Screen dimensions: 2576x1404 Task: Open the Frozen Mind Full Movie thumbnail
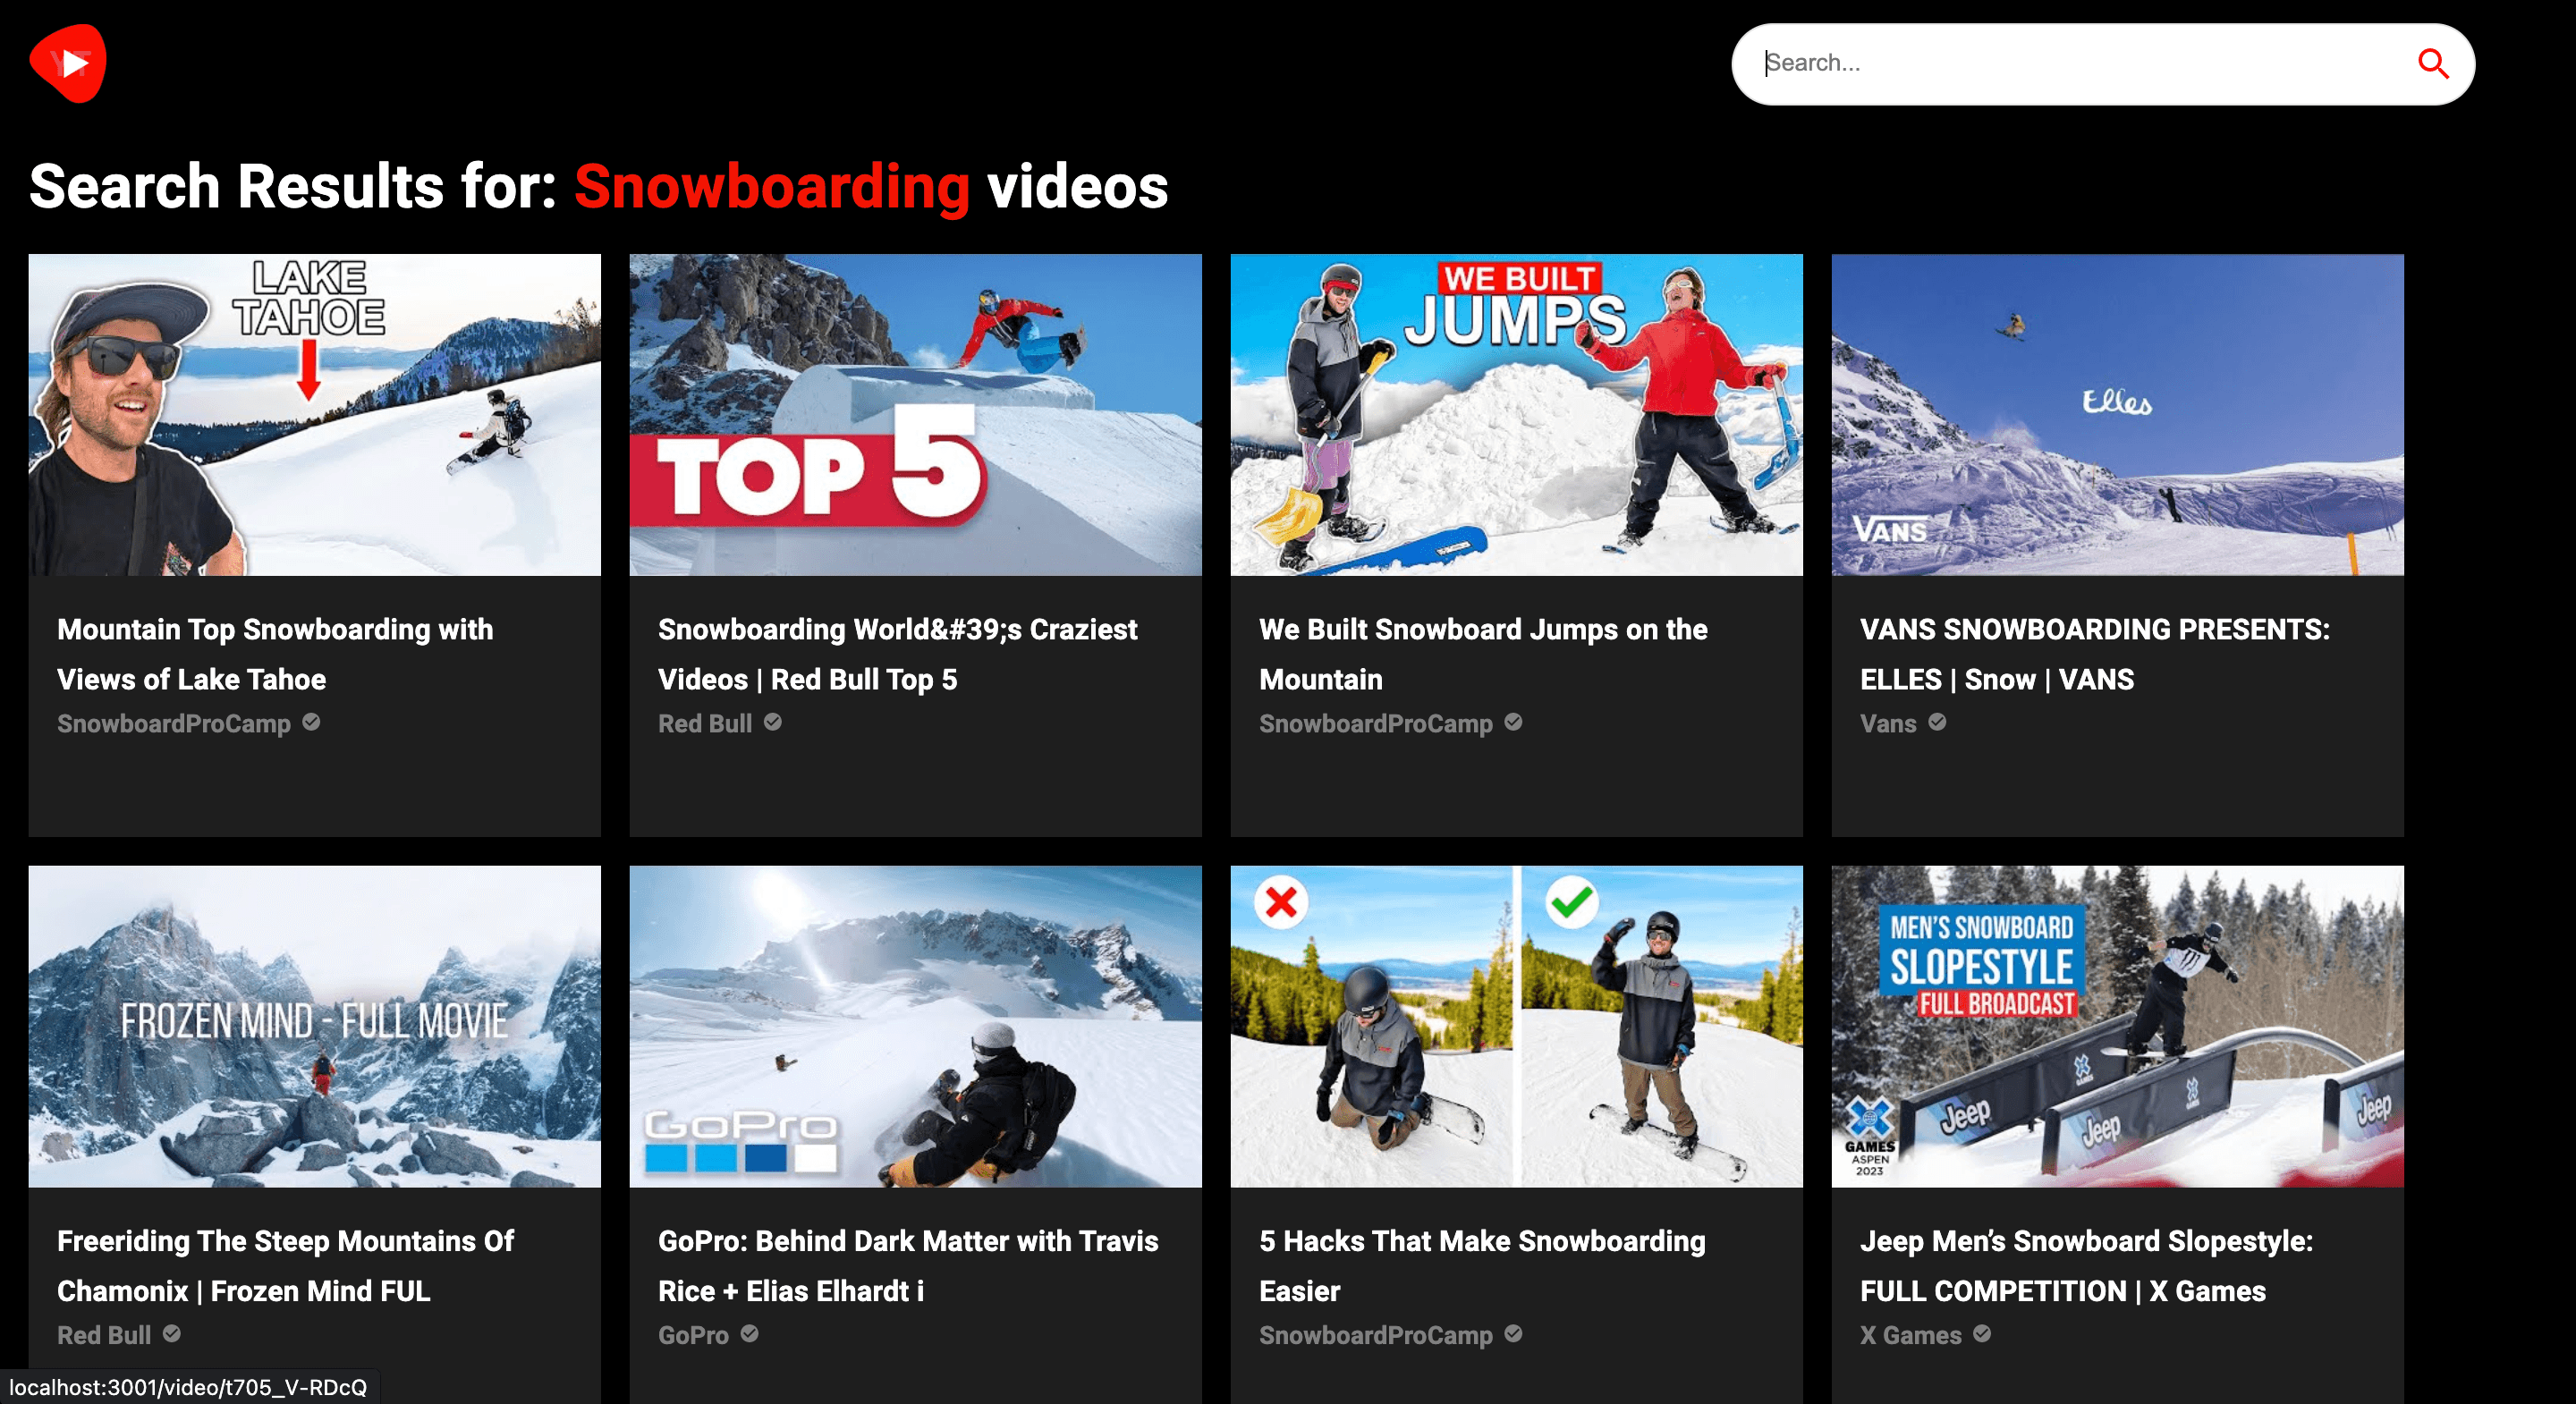click(314, 1026)
